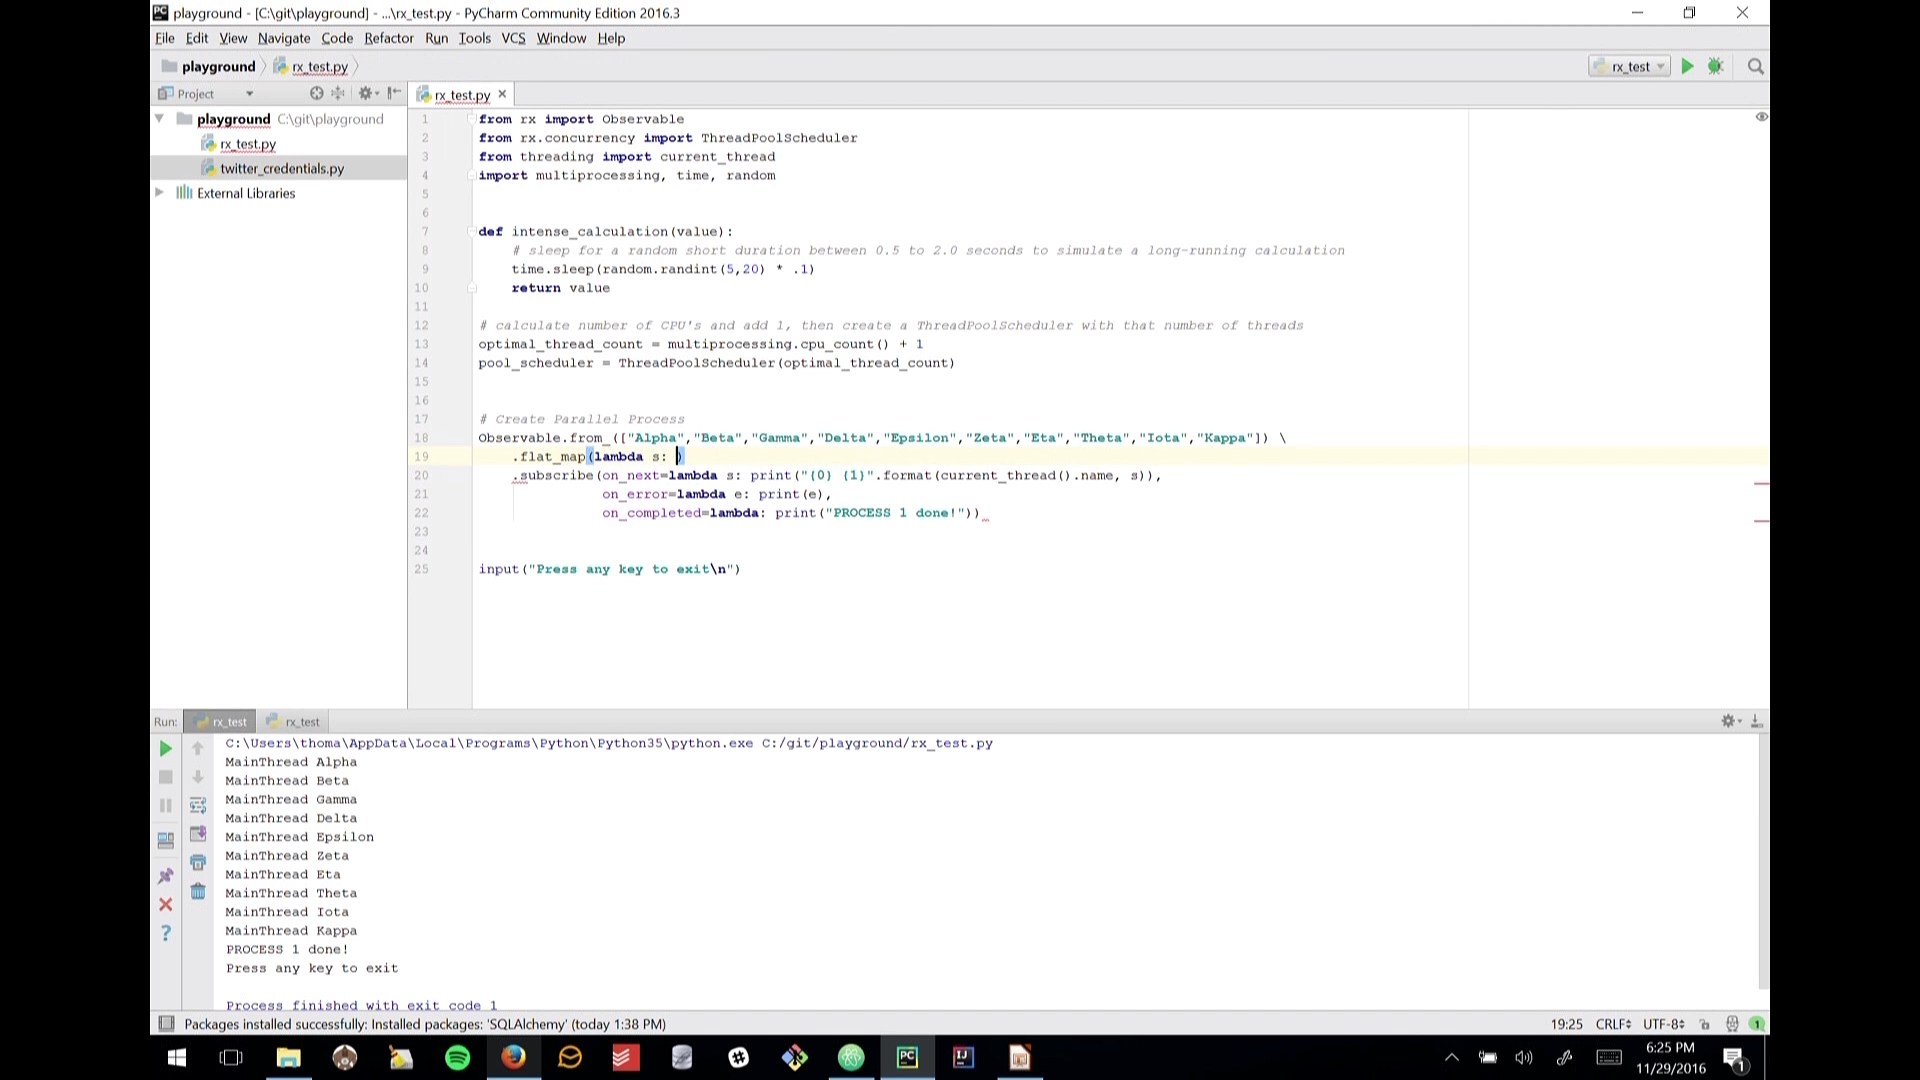Click the inspection eye icon atop the editor
Image resolution: width=1920 pixels, height=1080 pixels.
click(1761, 117)
